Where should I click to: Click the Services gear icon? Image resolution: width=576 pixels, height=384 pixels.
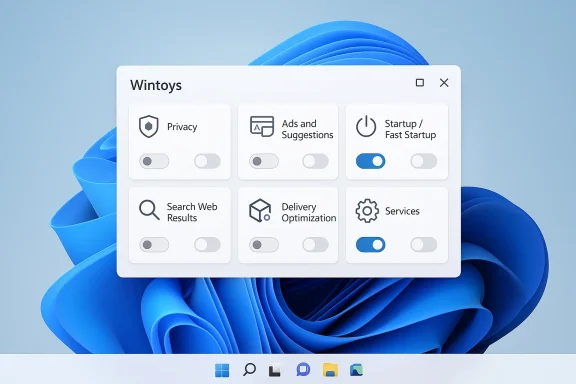(x=367, y=211)
